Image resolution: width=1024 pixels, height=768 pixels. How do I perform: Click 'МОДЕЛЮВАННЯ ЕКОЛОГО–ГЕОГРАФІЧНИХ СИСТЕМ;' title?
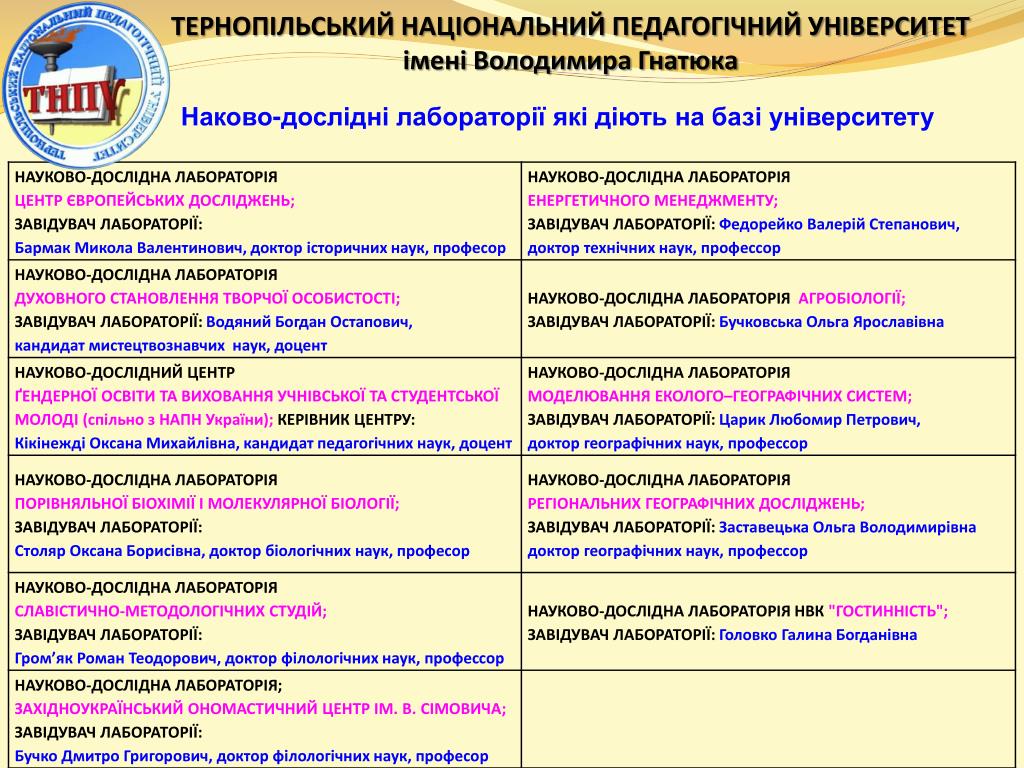(x=720, y=396)
